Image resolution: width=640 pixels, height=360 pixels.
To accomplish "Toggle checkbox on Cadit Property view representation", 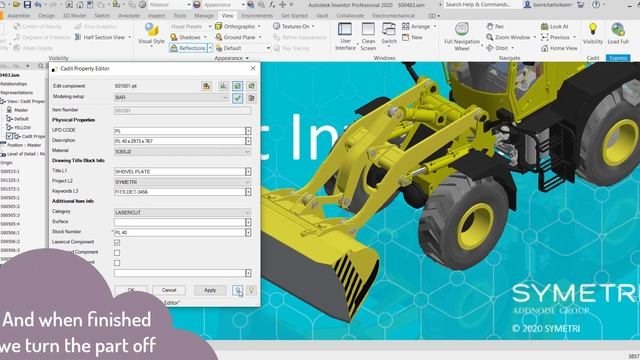I will click(9, 136).
